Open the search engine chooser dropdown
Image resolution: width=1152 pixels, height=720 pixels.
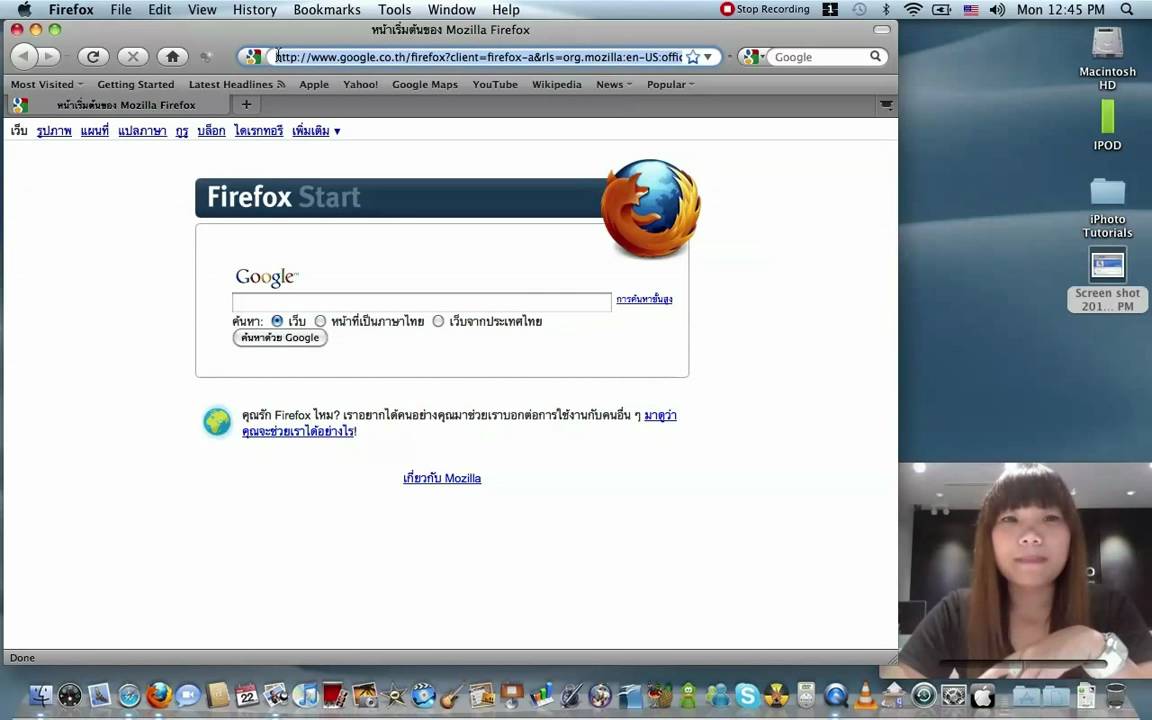pyautogui.click(x=752, y=57)
